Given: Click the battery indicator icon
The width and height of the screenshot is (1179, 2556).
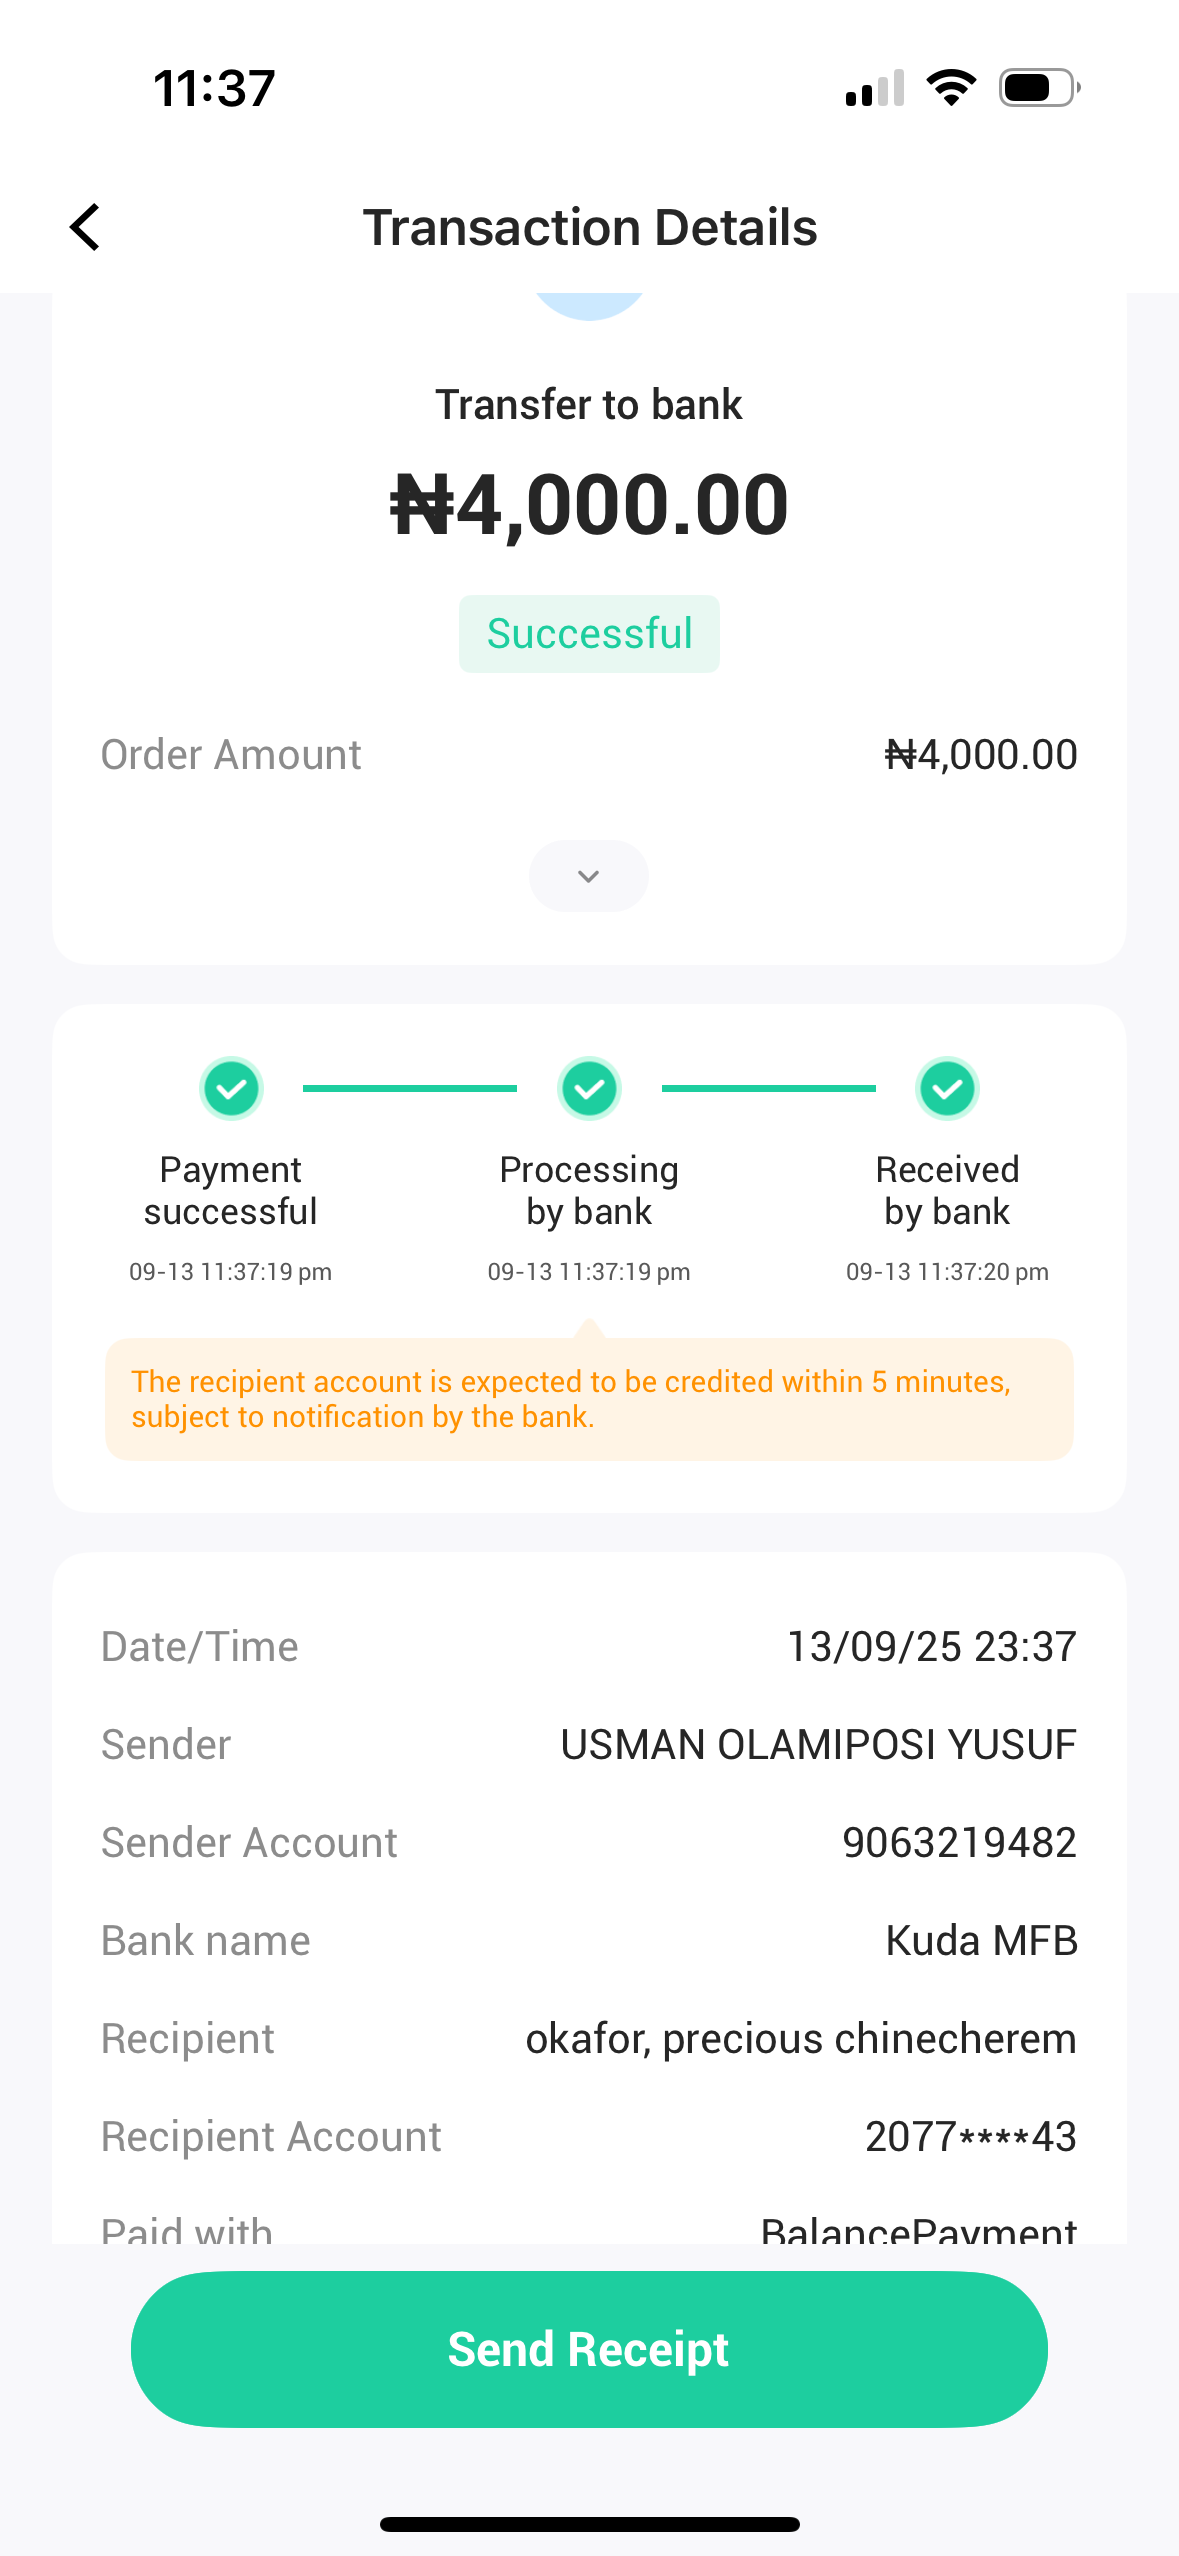Looking at the screenshot, I should coord(1039,88).
